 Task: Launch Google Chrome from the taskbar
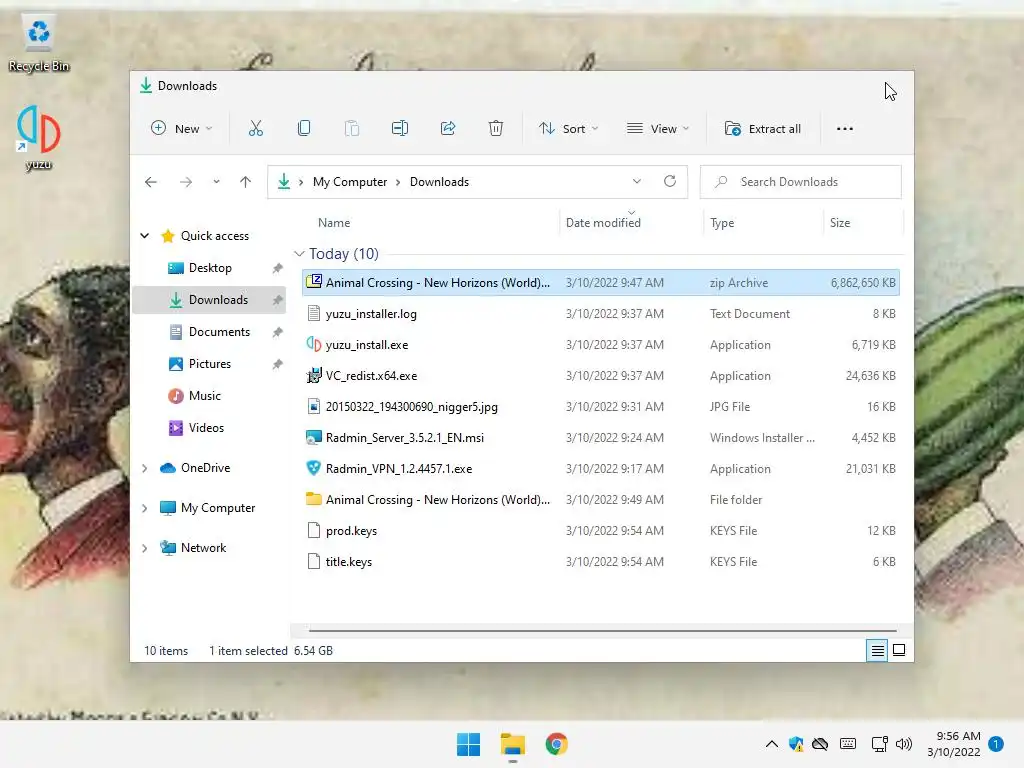[556, 744]
